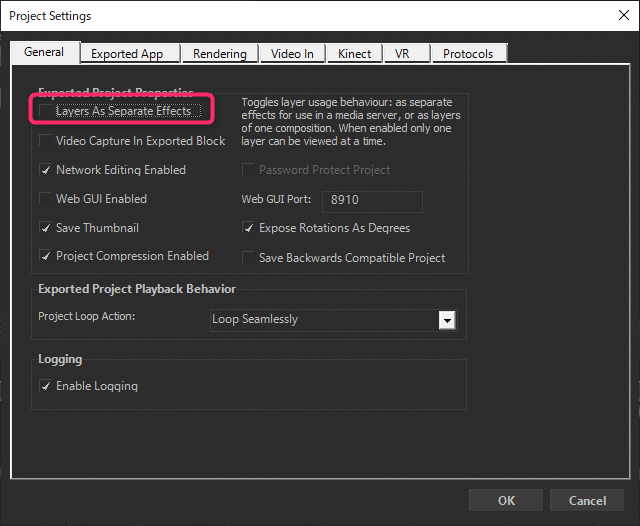The width and height of the screenshot is (640, 526).
Task: Toggle Save Thumbnail checkbox
Action: point(45,227)
